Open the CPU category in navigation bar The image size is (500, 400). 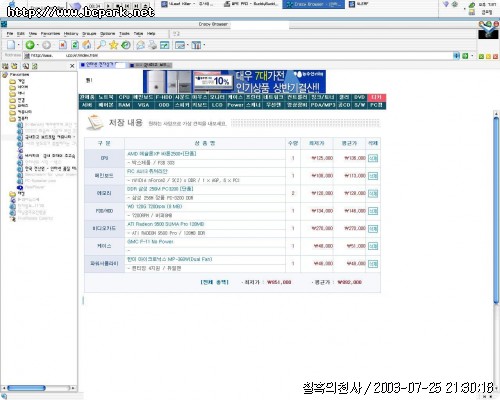(124, 97)
